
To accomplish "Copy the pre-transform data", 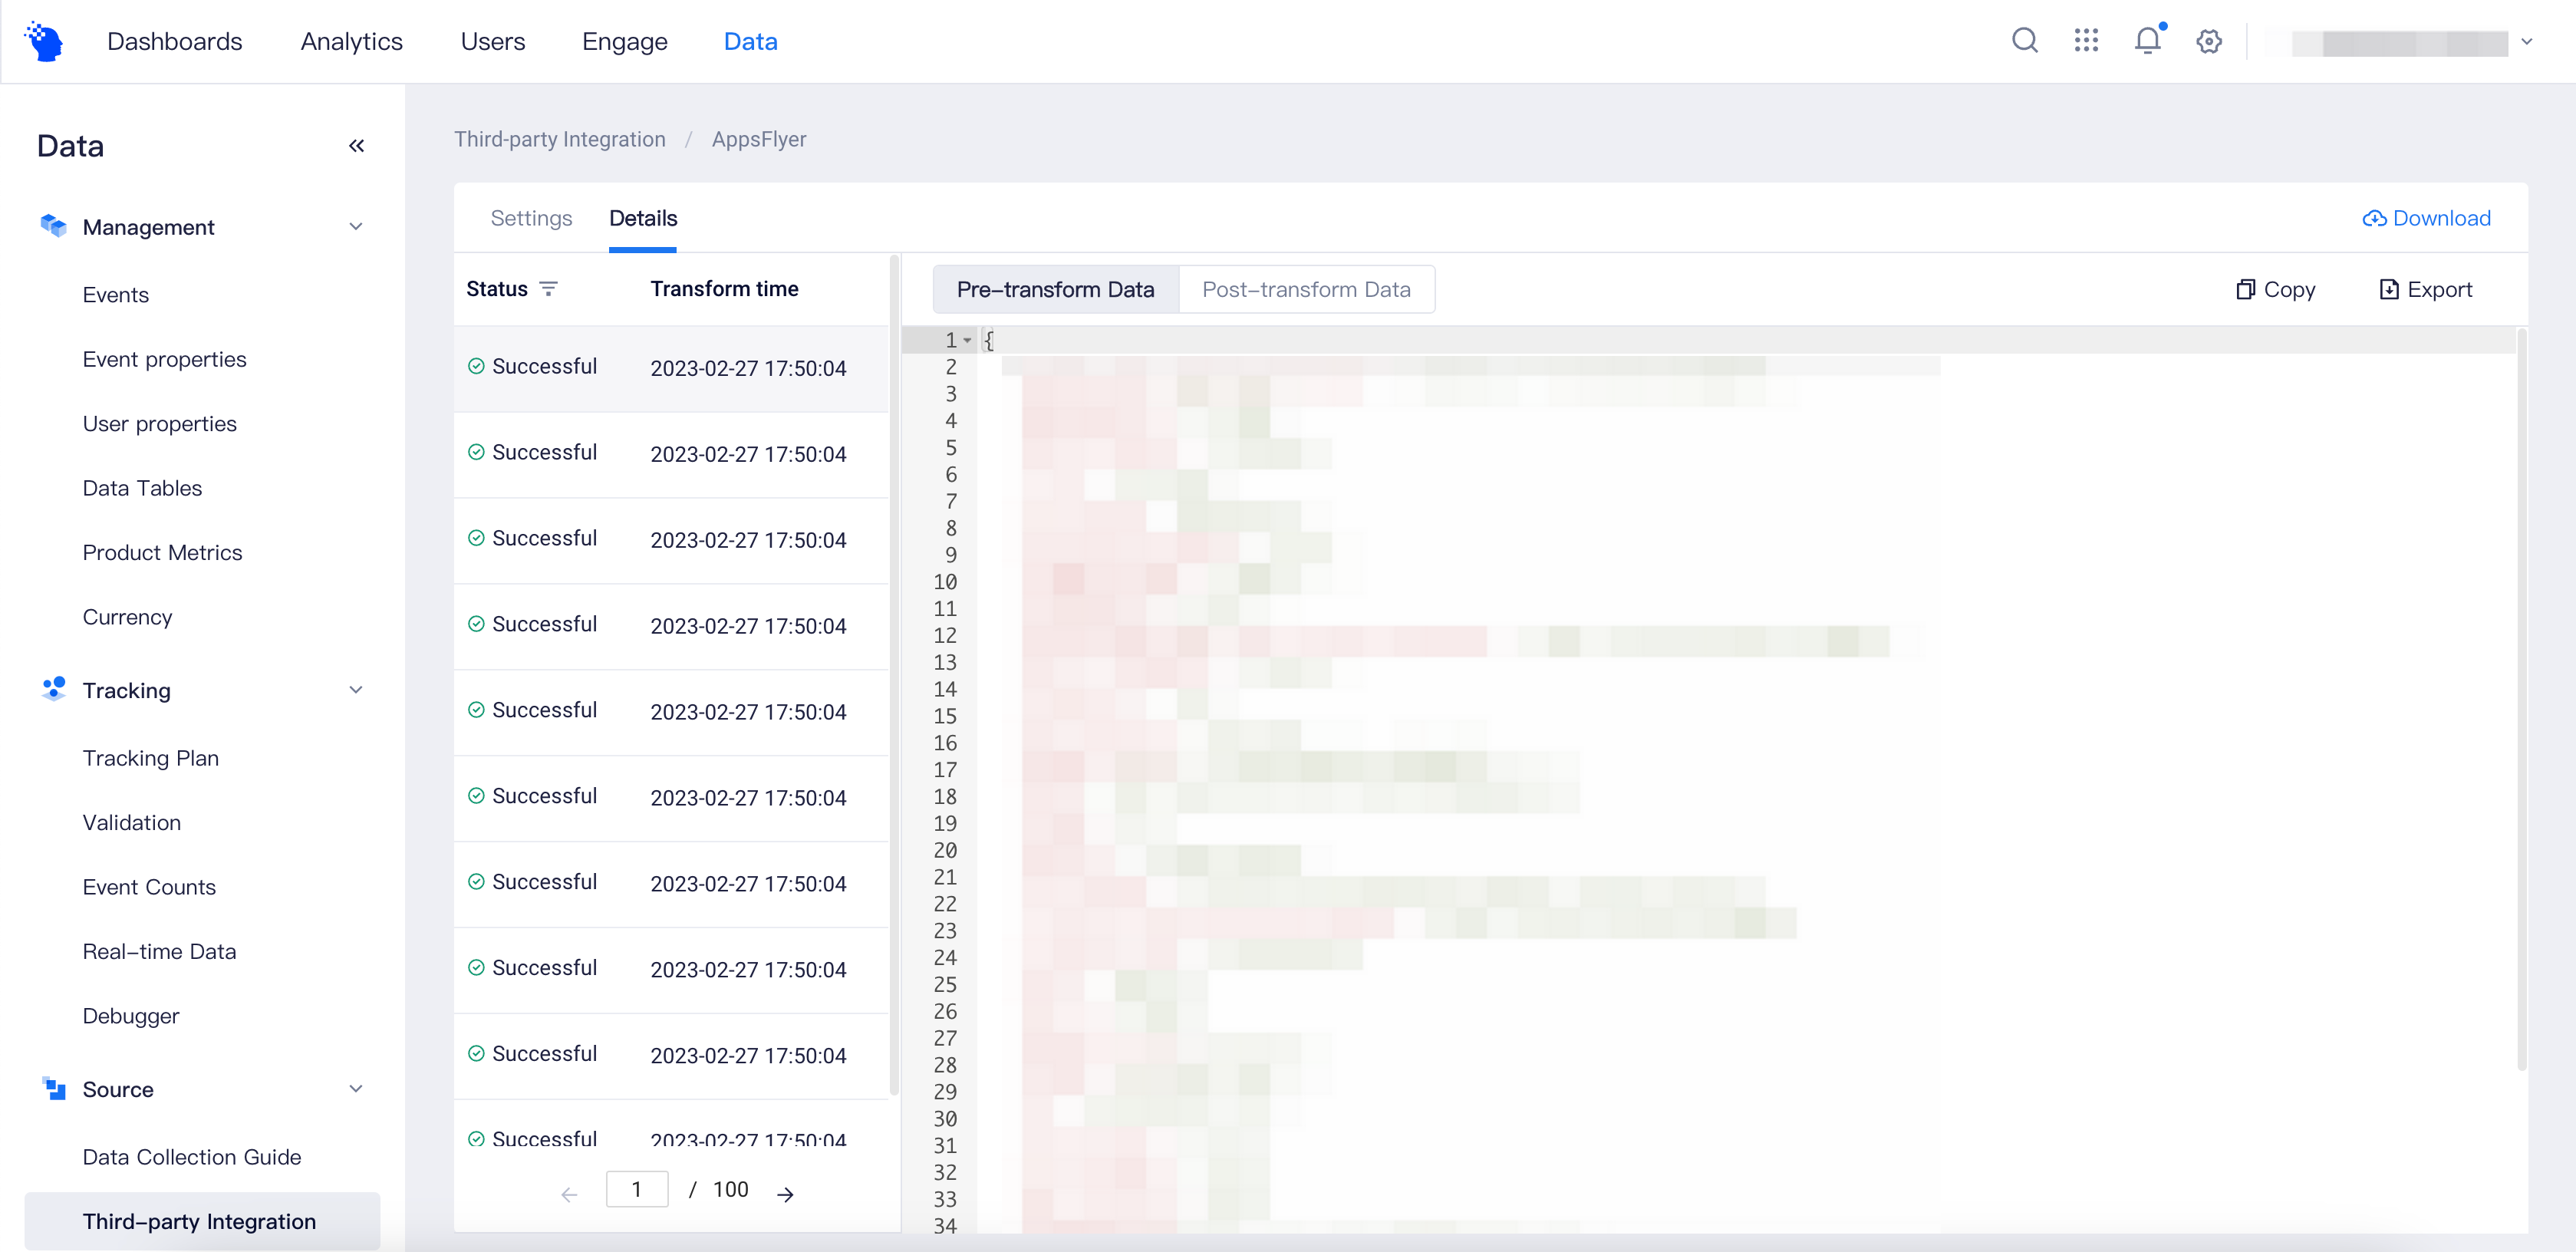I will tap(2275, 289).
